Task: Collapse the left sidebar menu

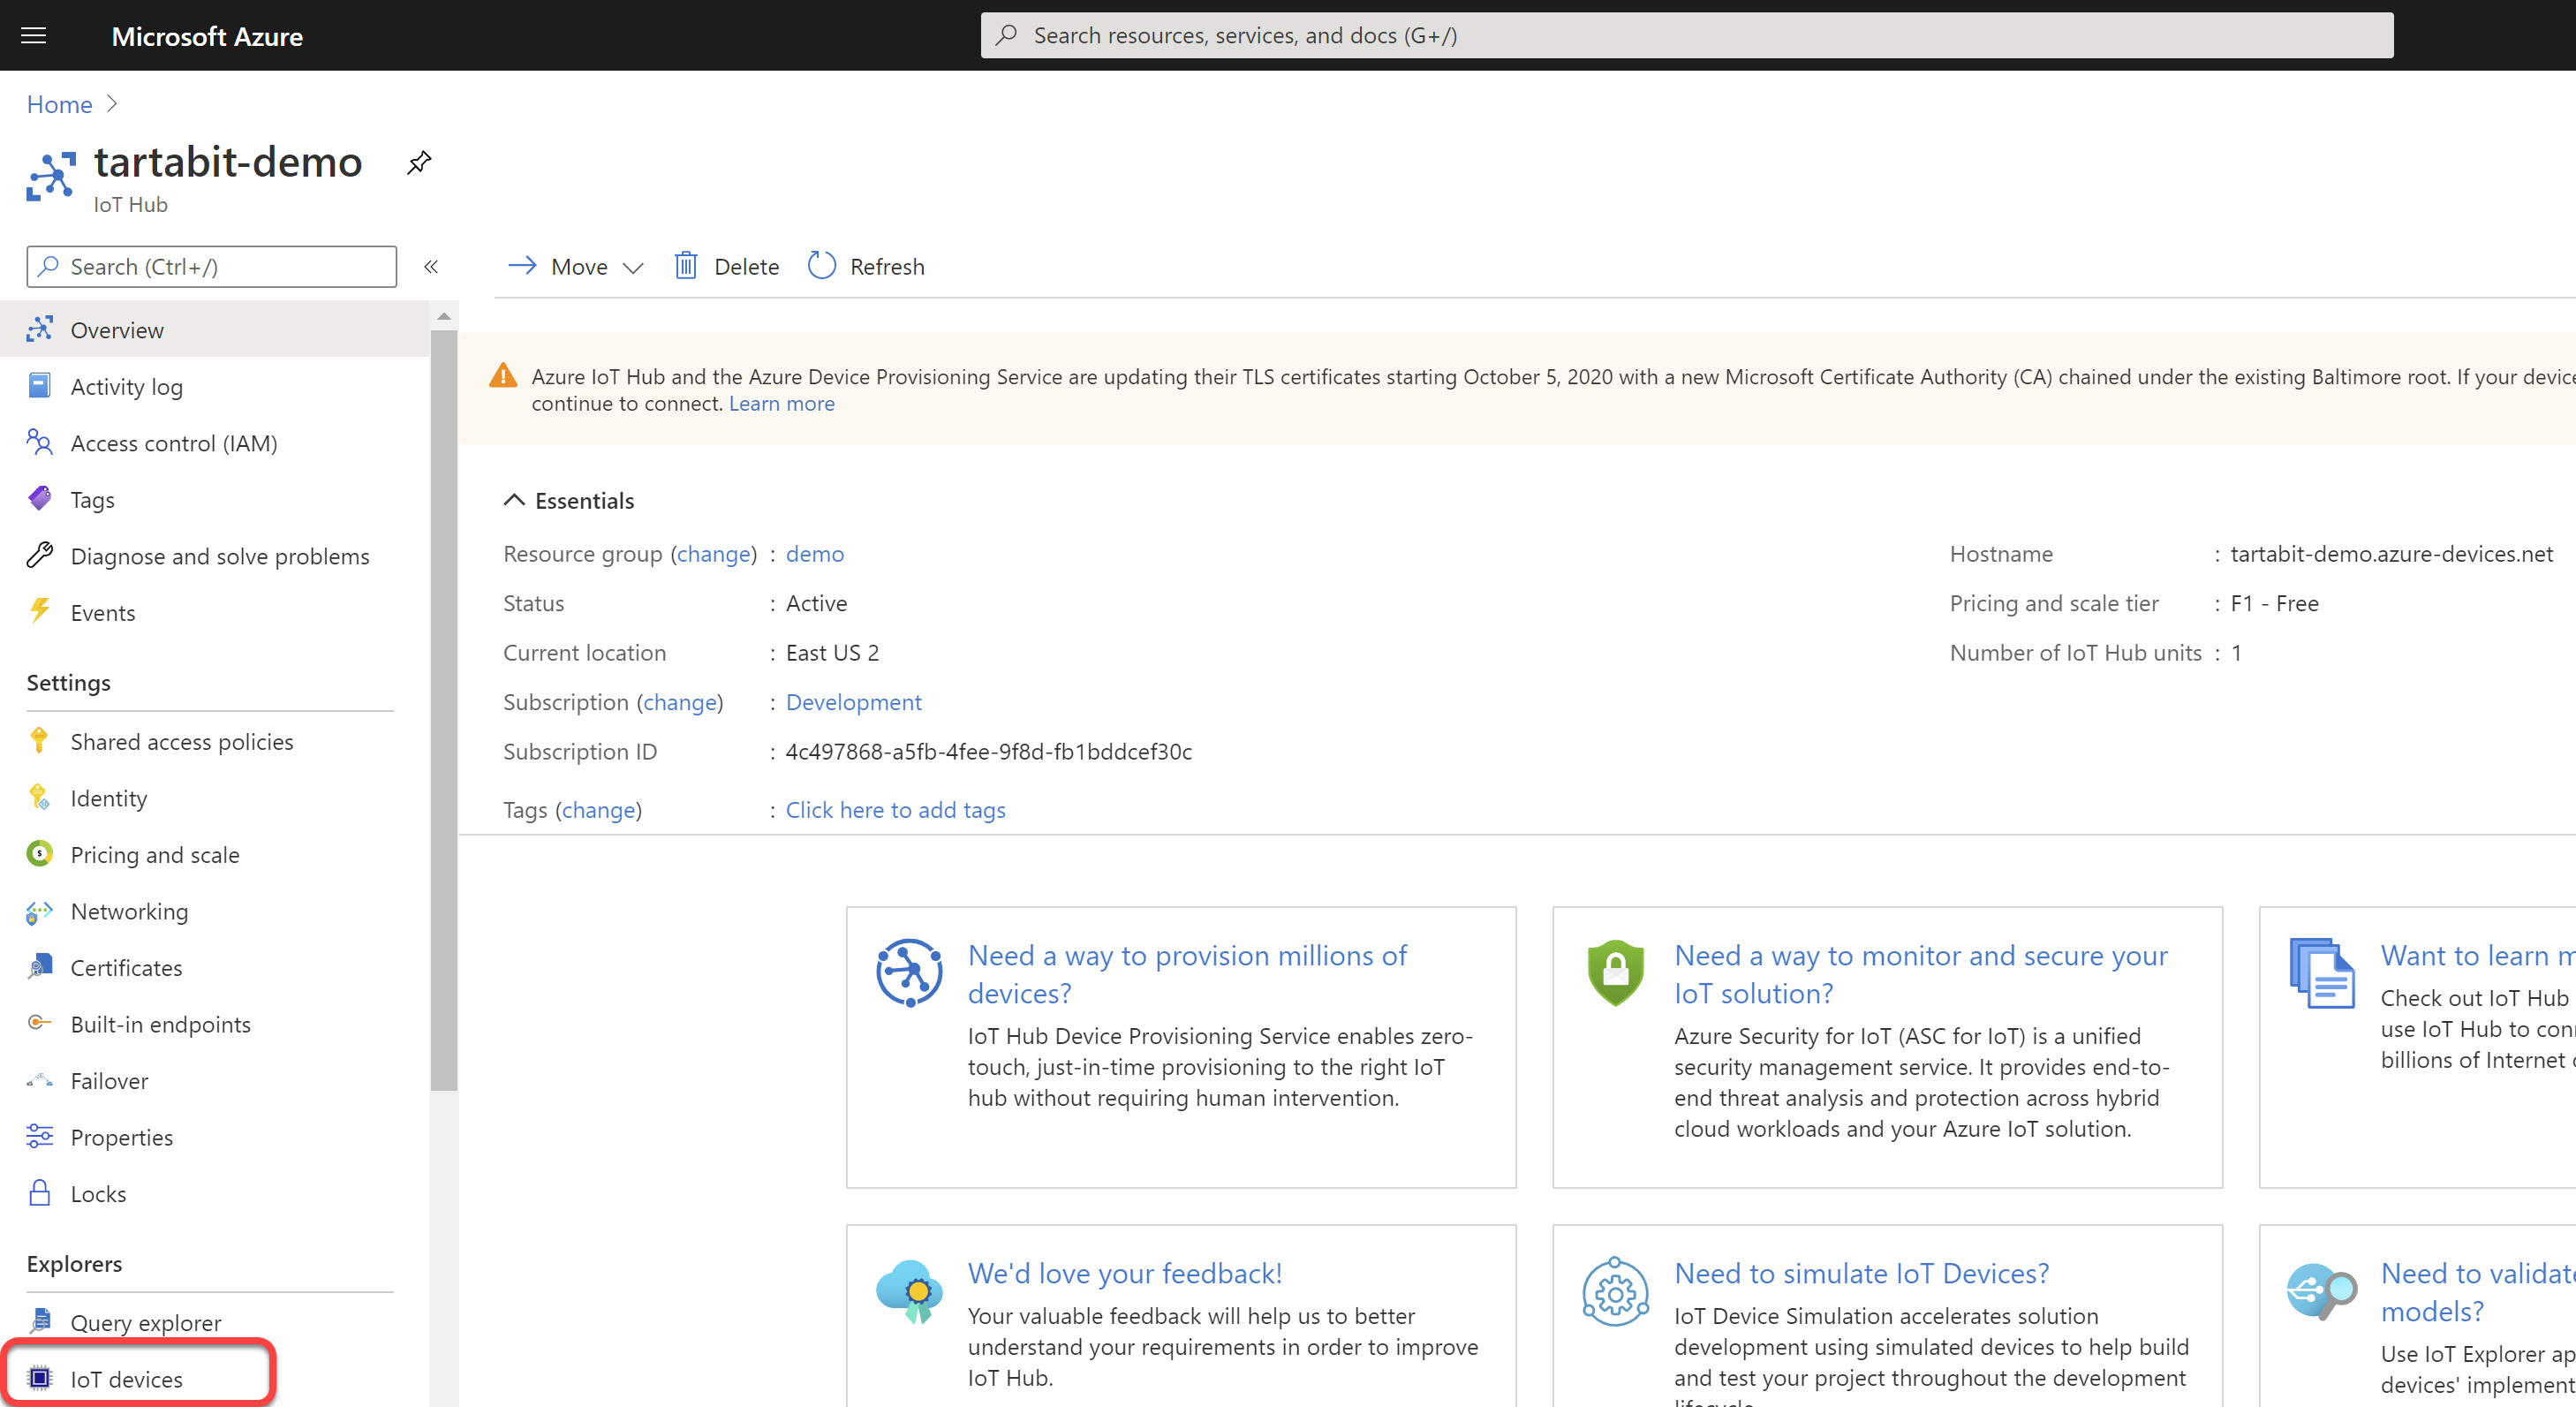Action: (431, 267)
